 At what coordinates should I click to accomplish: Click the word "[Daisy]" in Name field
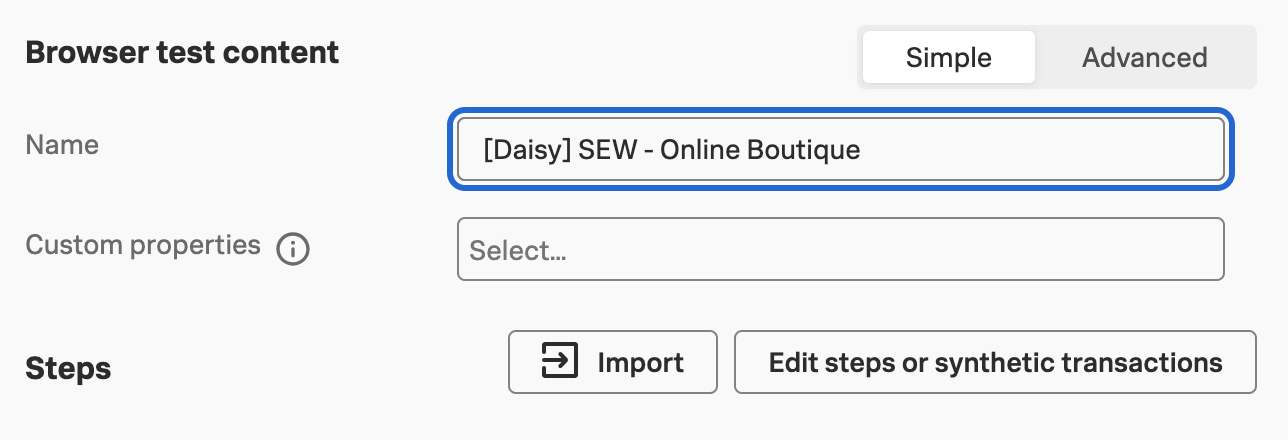pyautogui.click(x=526, y=151)
